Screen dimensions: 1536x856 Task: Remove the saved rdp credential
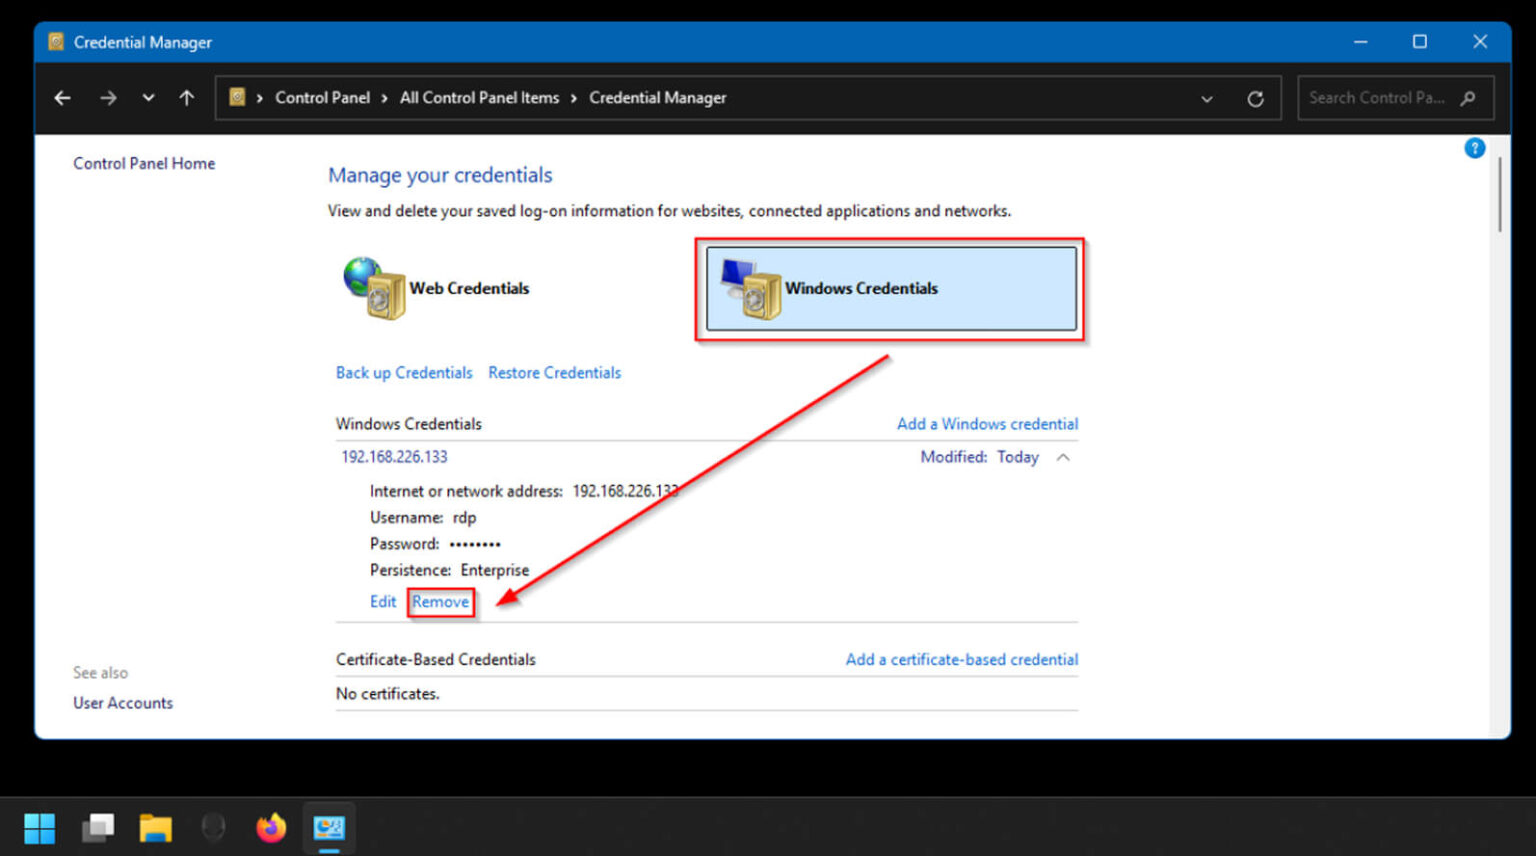click(440, 602)
